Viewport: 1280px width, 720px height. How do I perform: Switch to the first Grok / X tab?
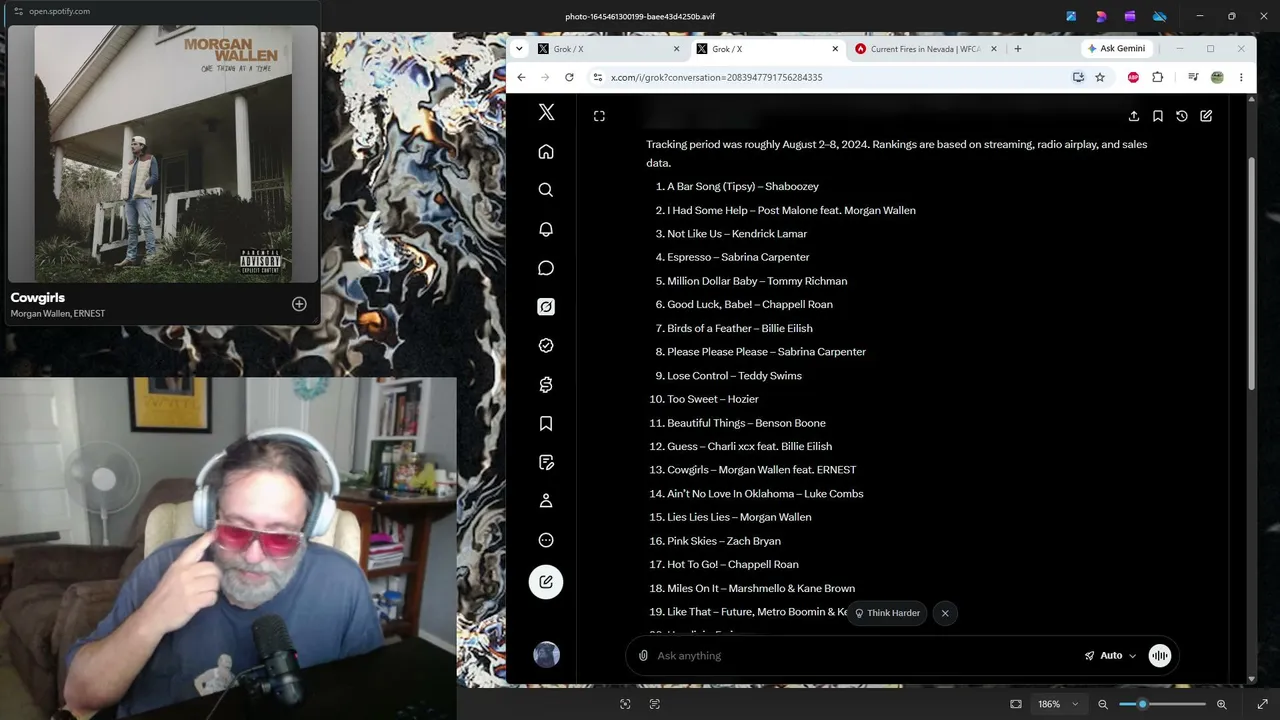[607, 48]
